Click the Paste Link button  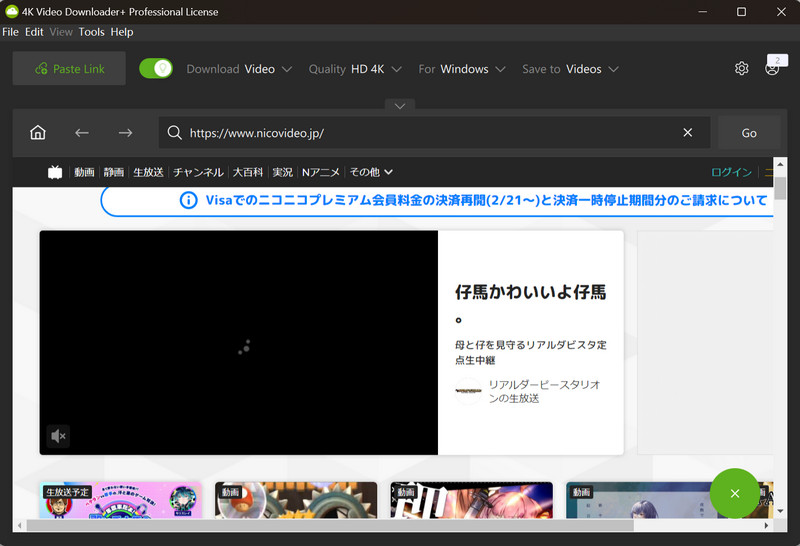[69, 68]
